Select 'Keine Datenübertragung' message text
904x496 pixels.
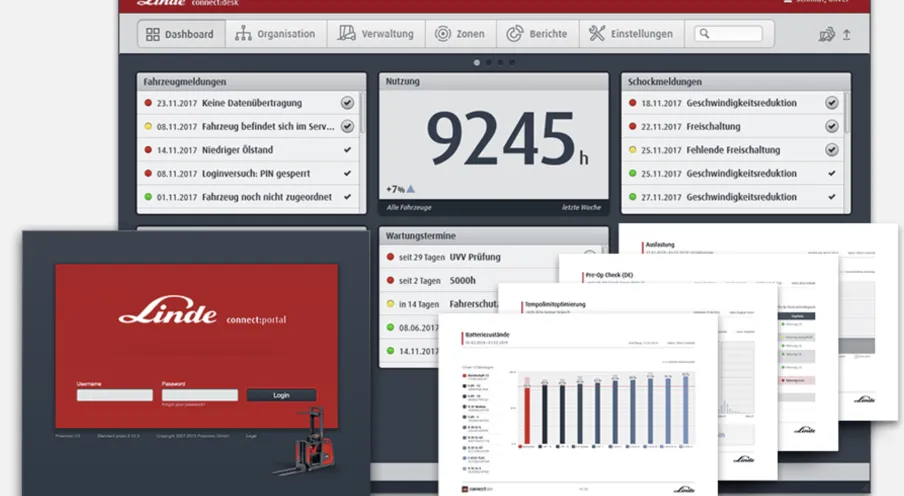252,103
